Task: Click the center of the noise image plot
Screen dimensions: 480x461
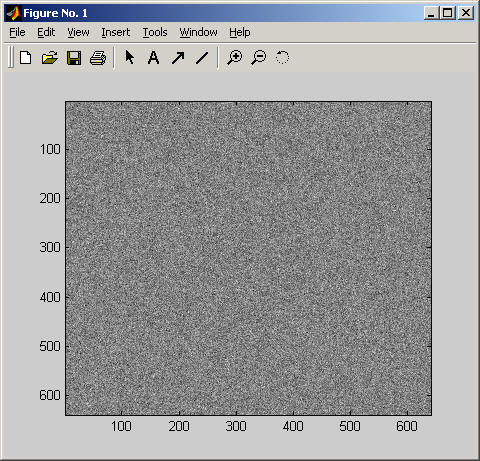Action: tap(248, 258)
